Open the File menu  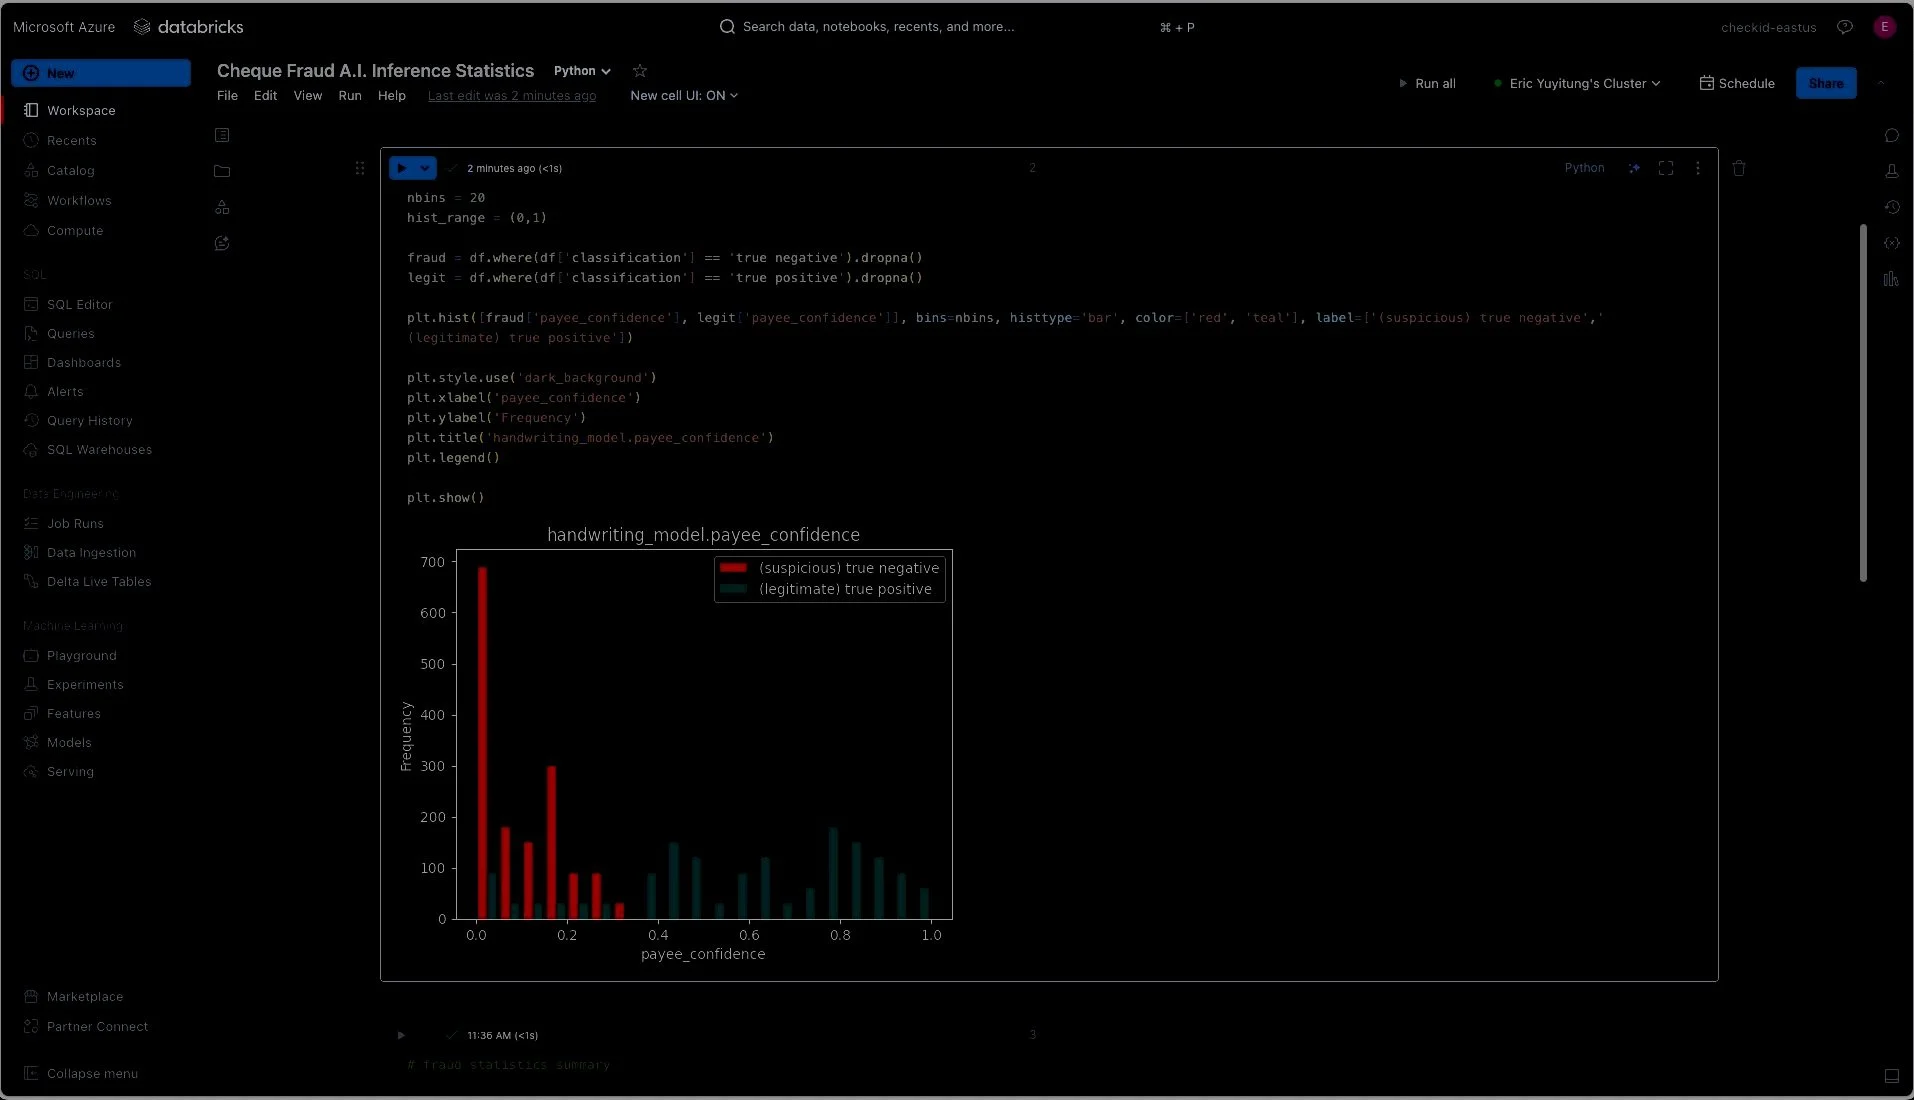point(227,96)
